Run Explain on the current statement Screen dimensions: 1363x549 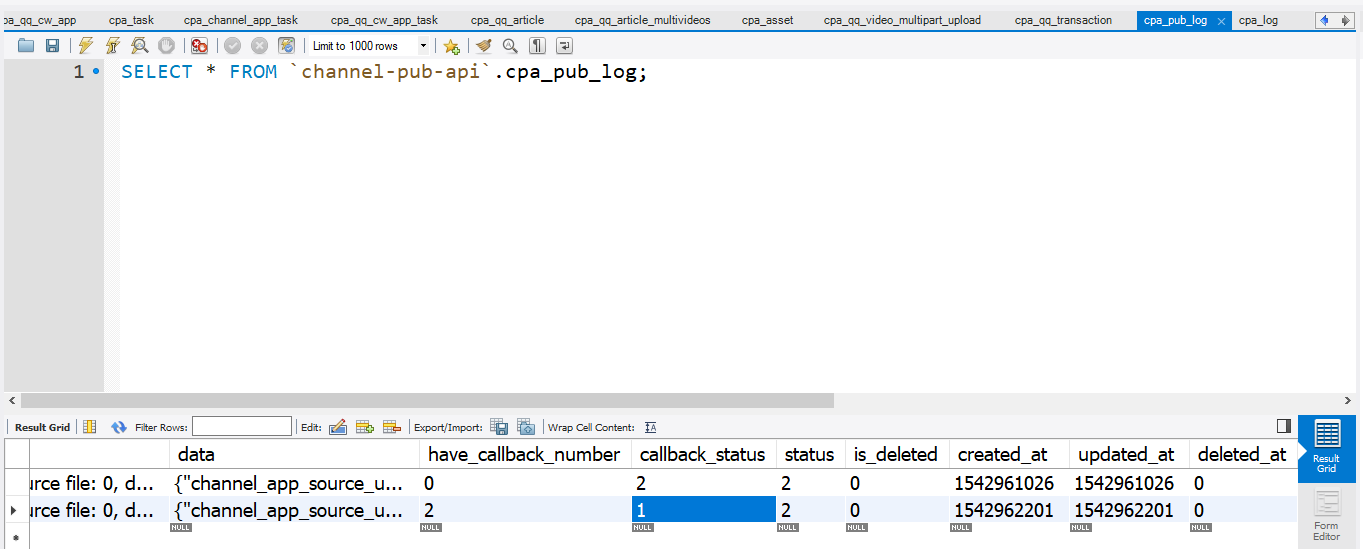140,46
